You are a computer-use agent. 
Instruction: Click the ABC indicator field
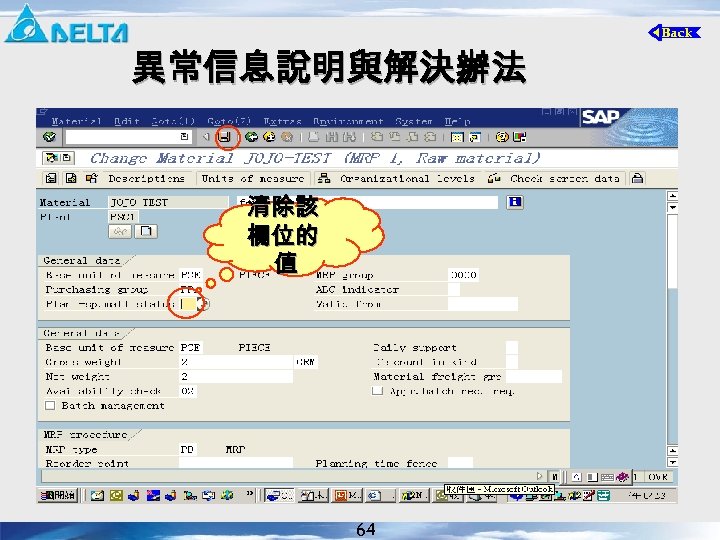tap(454, 289)
